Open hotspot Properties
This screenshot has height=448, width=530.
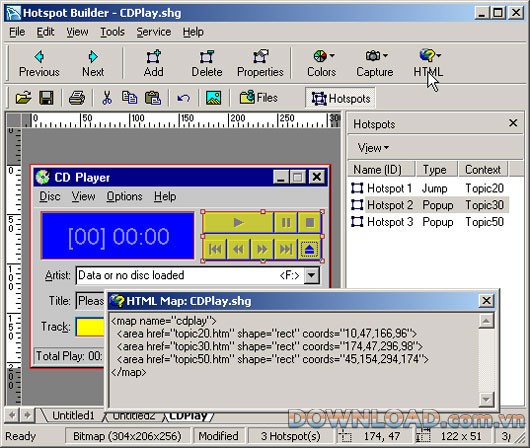coord(260,64)
